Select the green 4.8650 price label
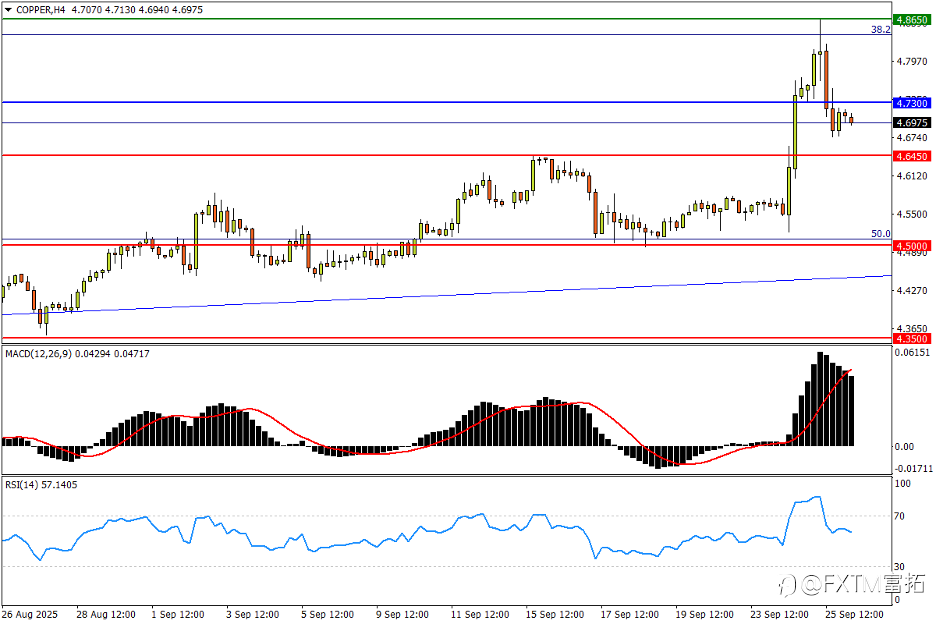This screenshot has width=936, height=624. 912,20
